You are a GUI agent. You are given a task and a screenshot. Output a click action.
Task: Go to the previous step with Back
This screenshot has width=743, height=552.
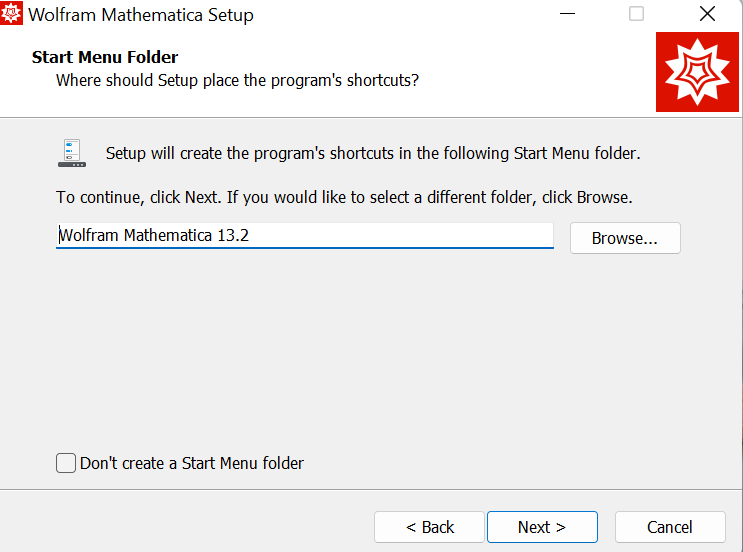click(x=429, y=527)
